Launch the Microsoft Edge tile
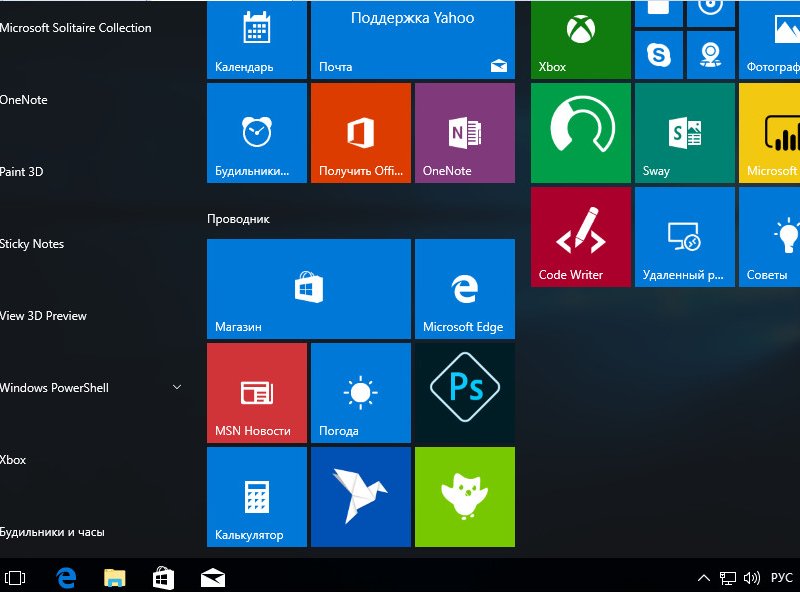The image size is (800, 592). coord(465,289)
